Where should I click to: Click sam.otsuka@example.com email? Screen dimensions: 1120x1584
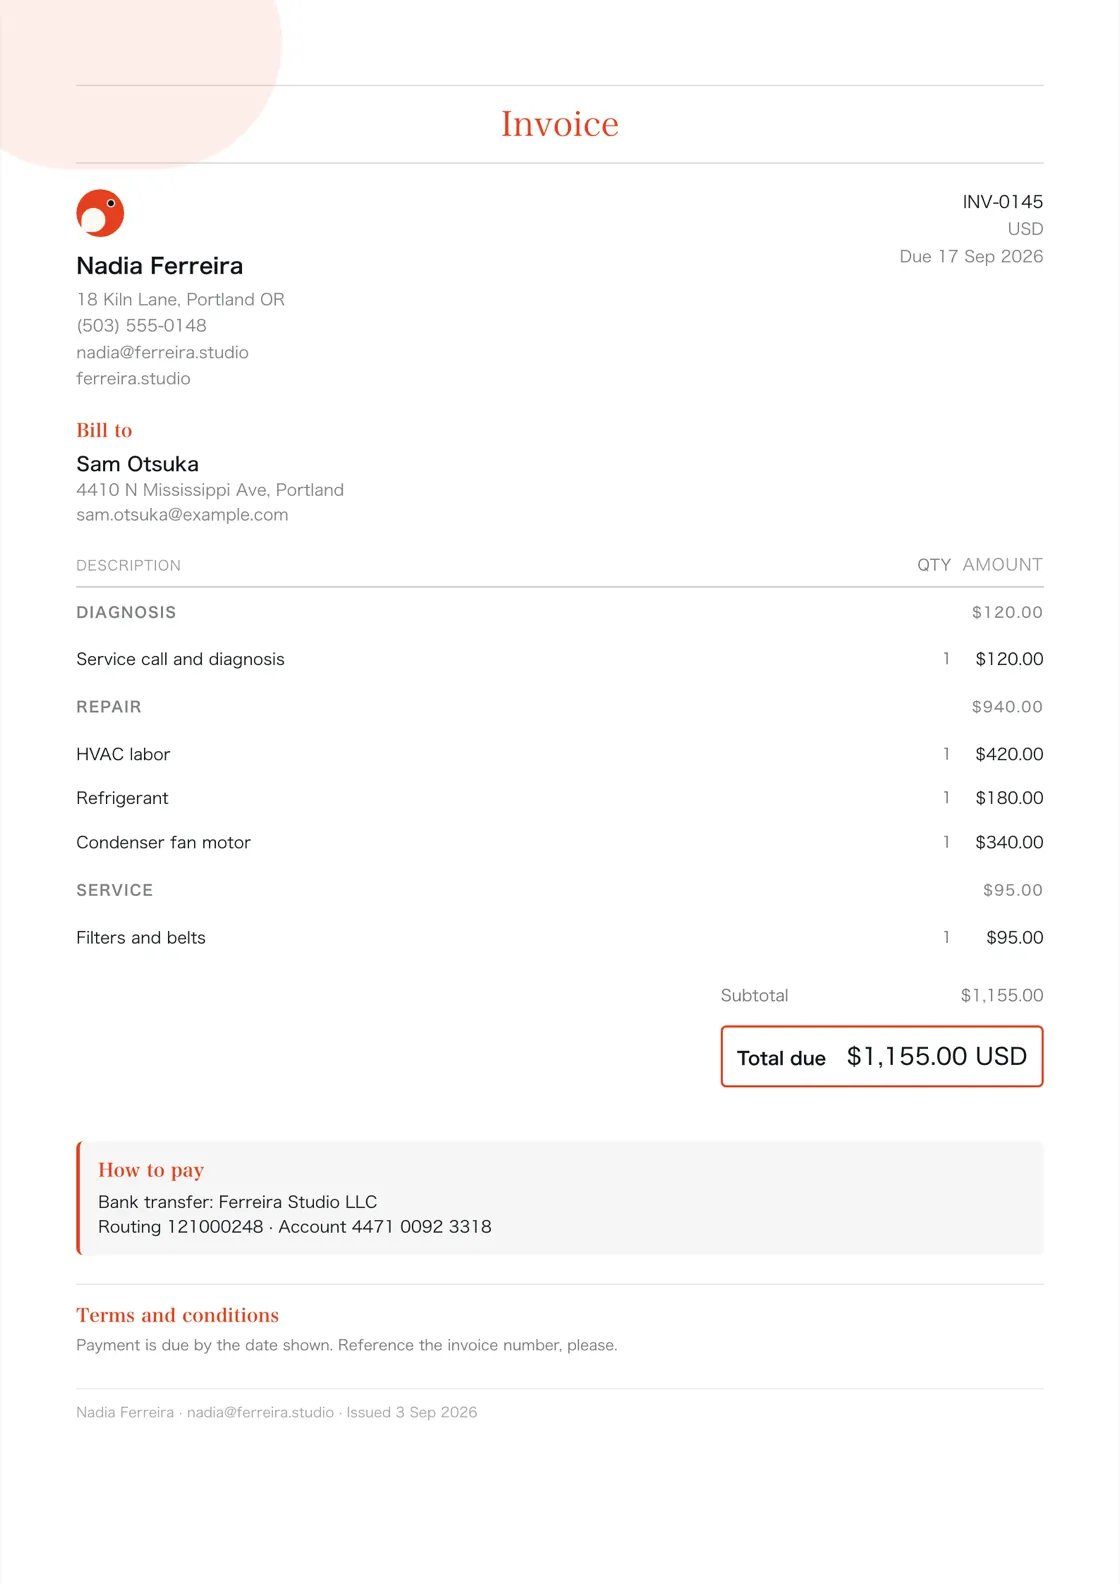[x=182, y=515]
